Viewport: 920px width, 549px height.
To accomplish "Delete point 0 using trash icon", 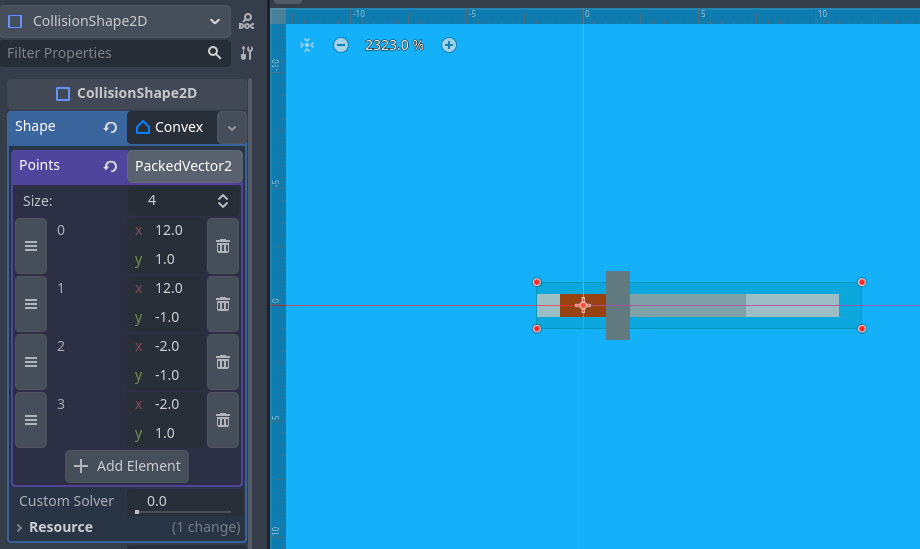I will (223, 245).
